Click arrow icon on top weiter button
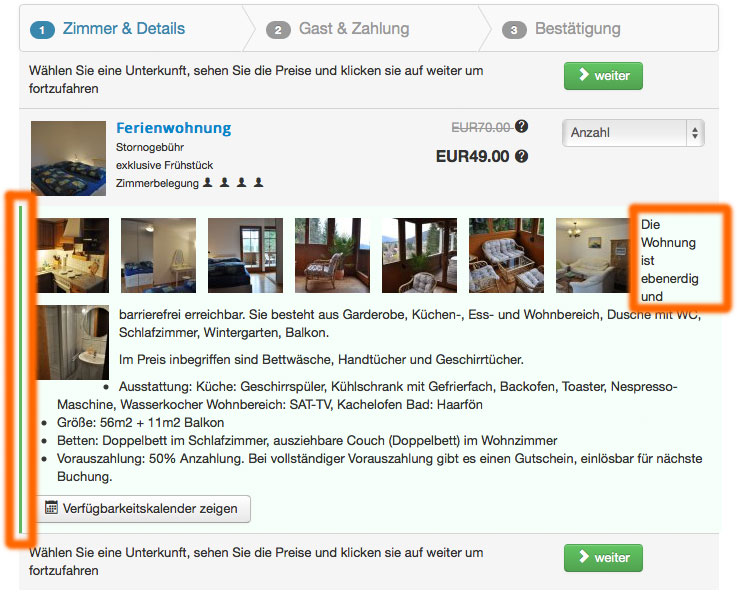The height and width of the screenshot is (610, 737). tap(584, 74)
